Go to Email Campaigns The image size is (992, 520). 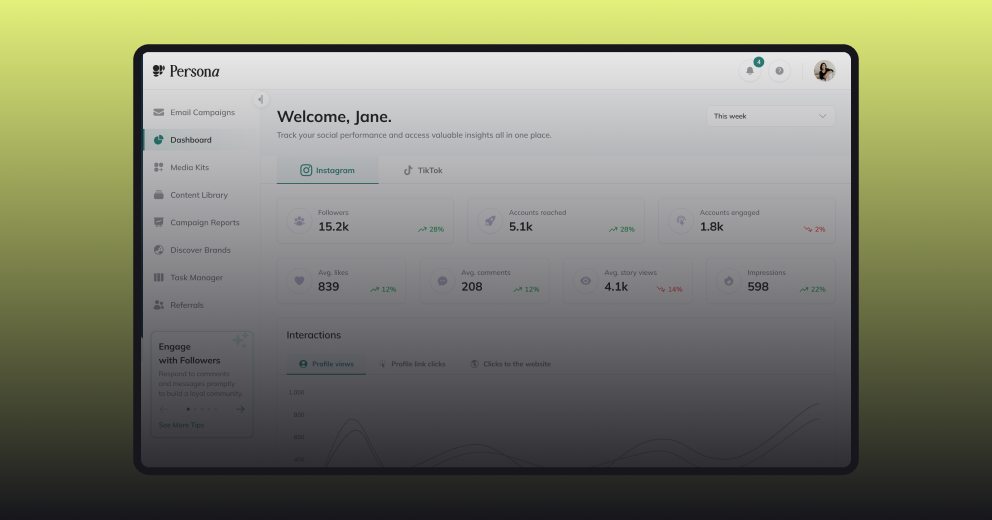click(202, 113)
